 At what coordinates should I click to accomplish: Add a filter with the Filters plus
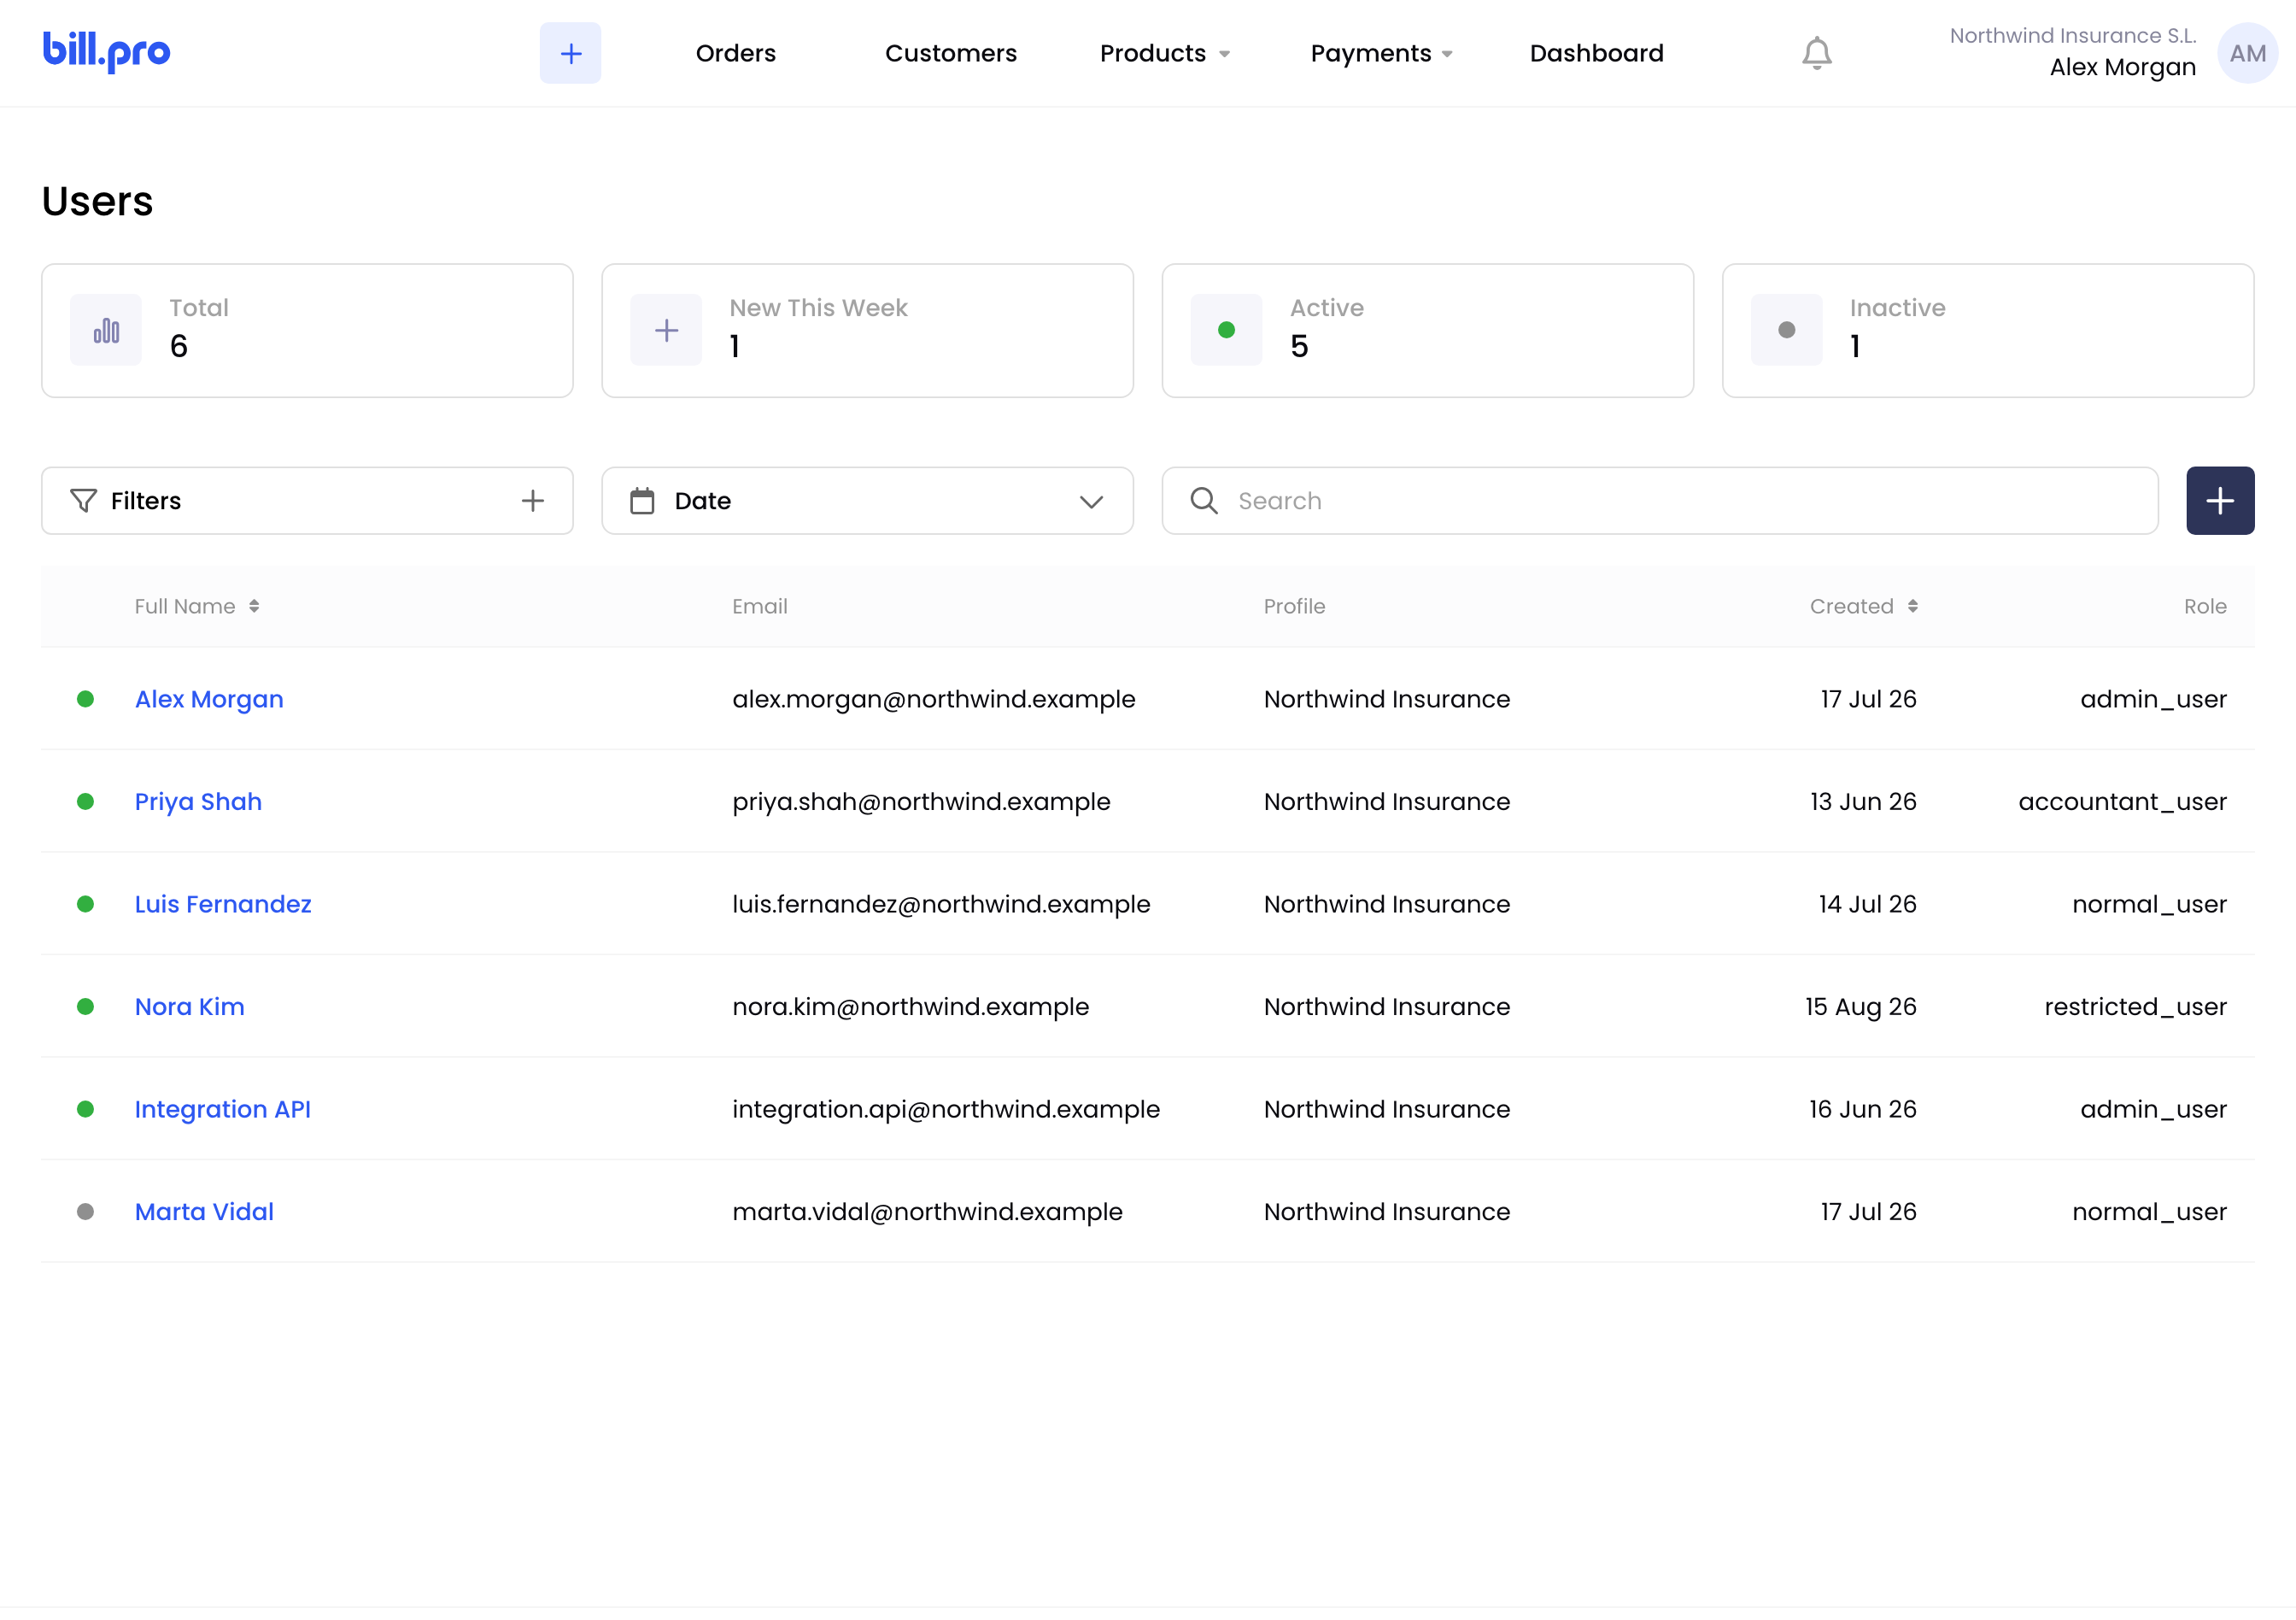tap(533, 500)
